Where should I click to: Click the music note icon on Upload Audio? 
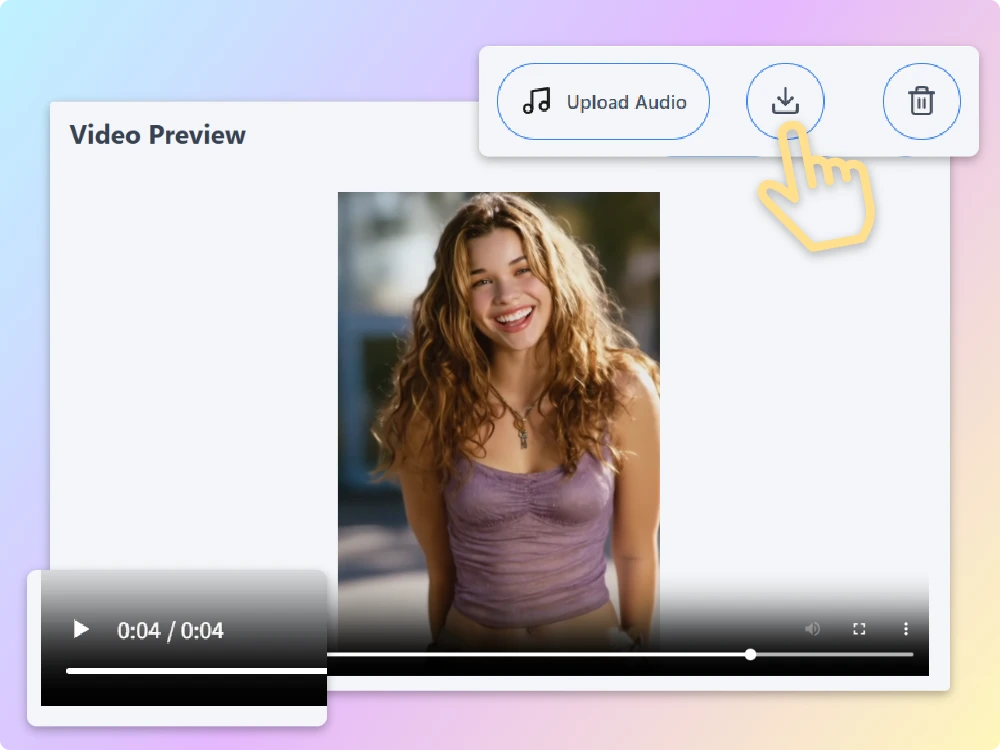tap(536, 101)
